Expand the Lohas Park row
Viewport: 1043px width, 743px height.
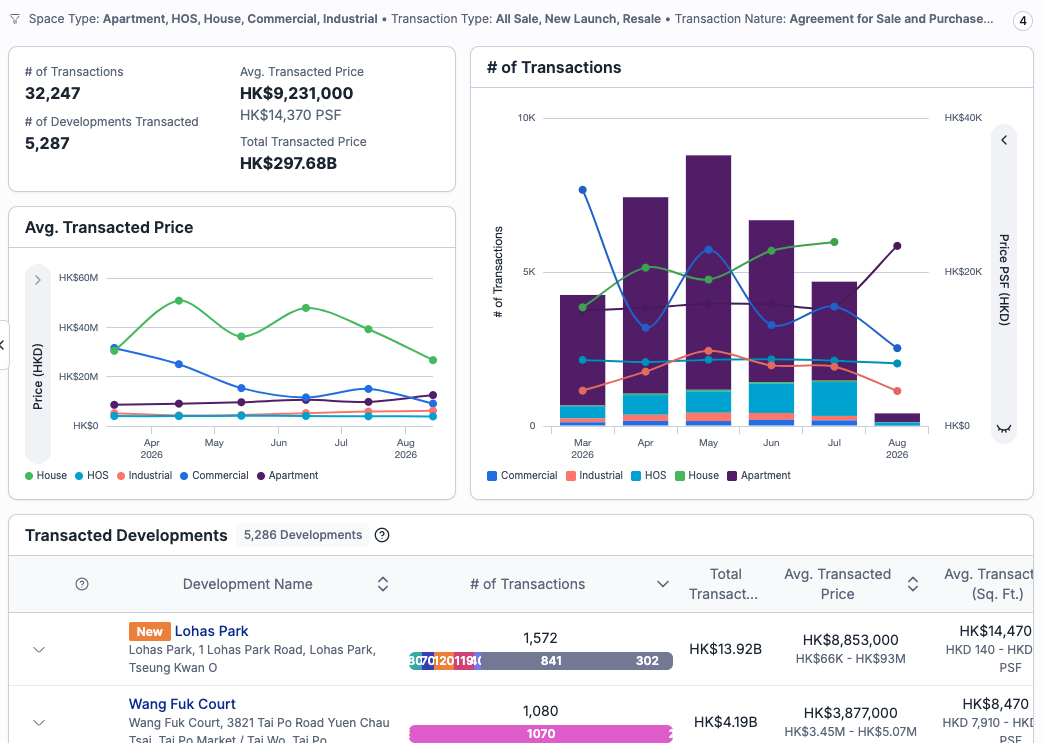(x=39, y=649)
